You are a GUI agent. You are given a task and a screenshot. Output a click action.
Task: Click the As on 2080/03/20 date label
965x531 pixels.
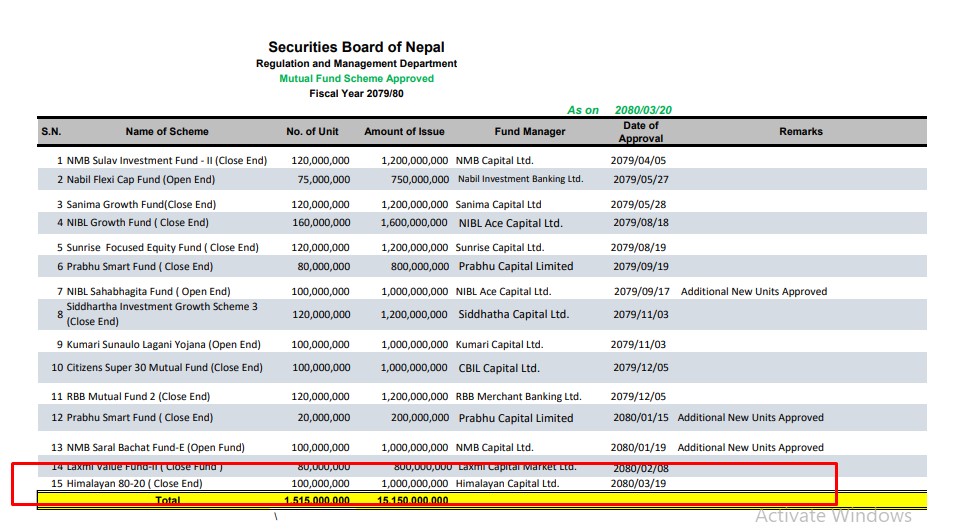coord(626,110)
